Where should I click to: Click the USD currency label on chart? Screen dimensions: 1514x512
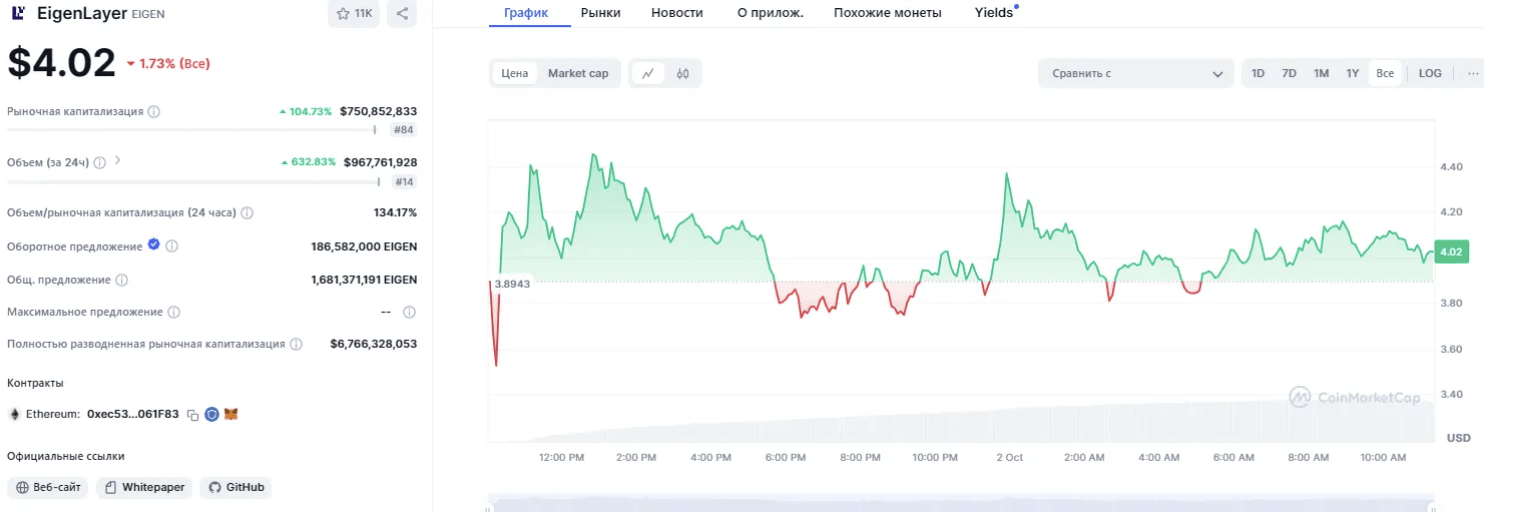[x=1458, y=438]
